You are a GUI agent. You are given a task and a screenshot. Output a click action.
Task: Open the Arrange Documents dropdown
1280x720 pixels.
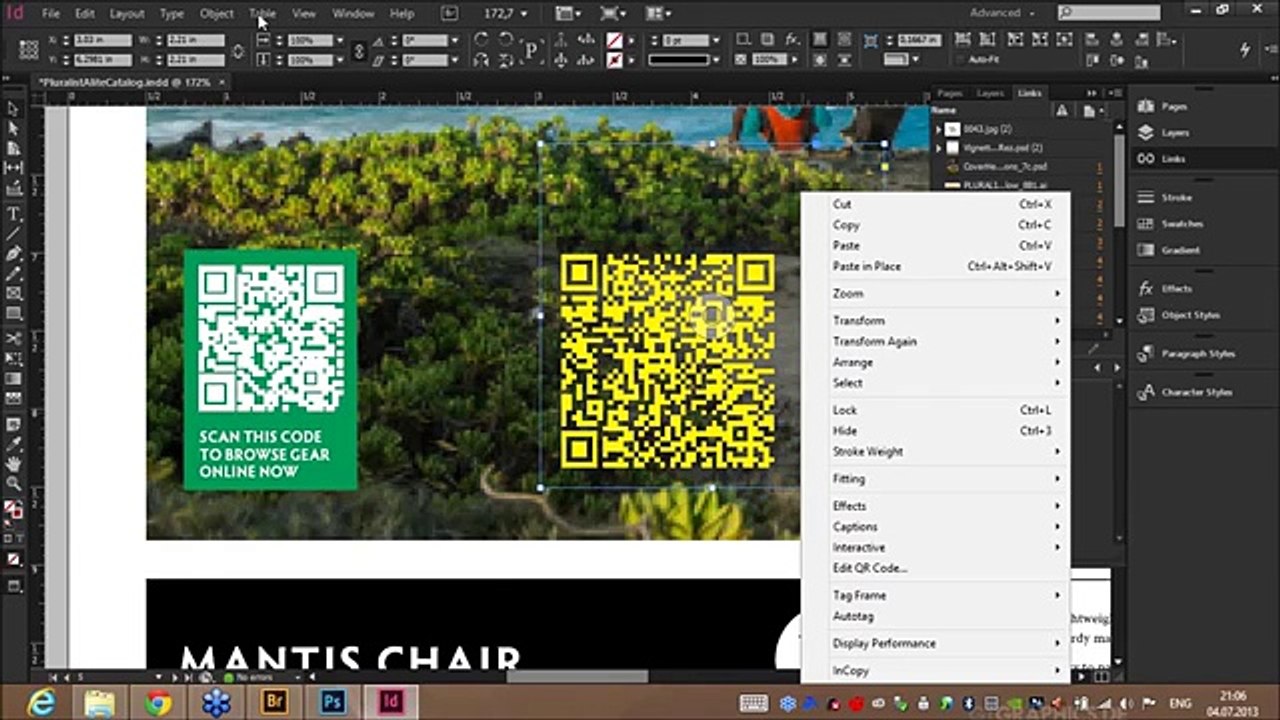pyautogui.click(x=659, y=14)
